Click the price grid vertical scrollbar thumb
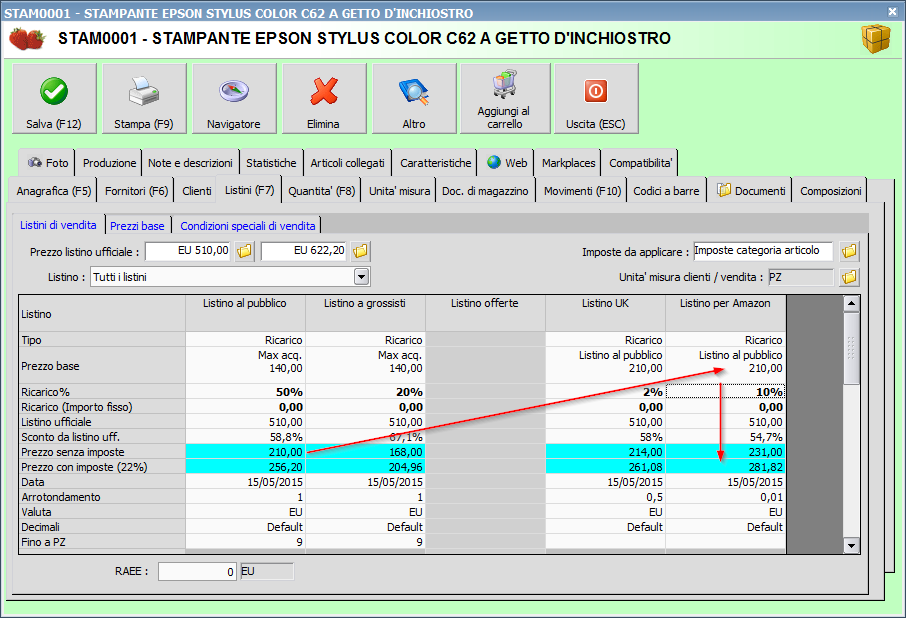Viewport: 906px width, 618px height. 851,348
